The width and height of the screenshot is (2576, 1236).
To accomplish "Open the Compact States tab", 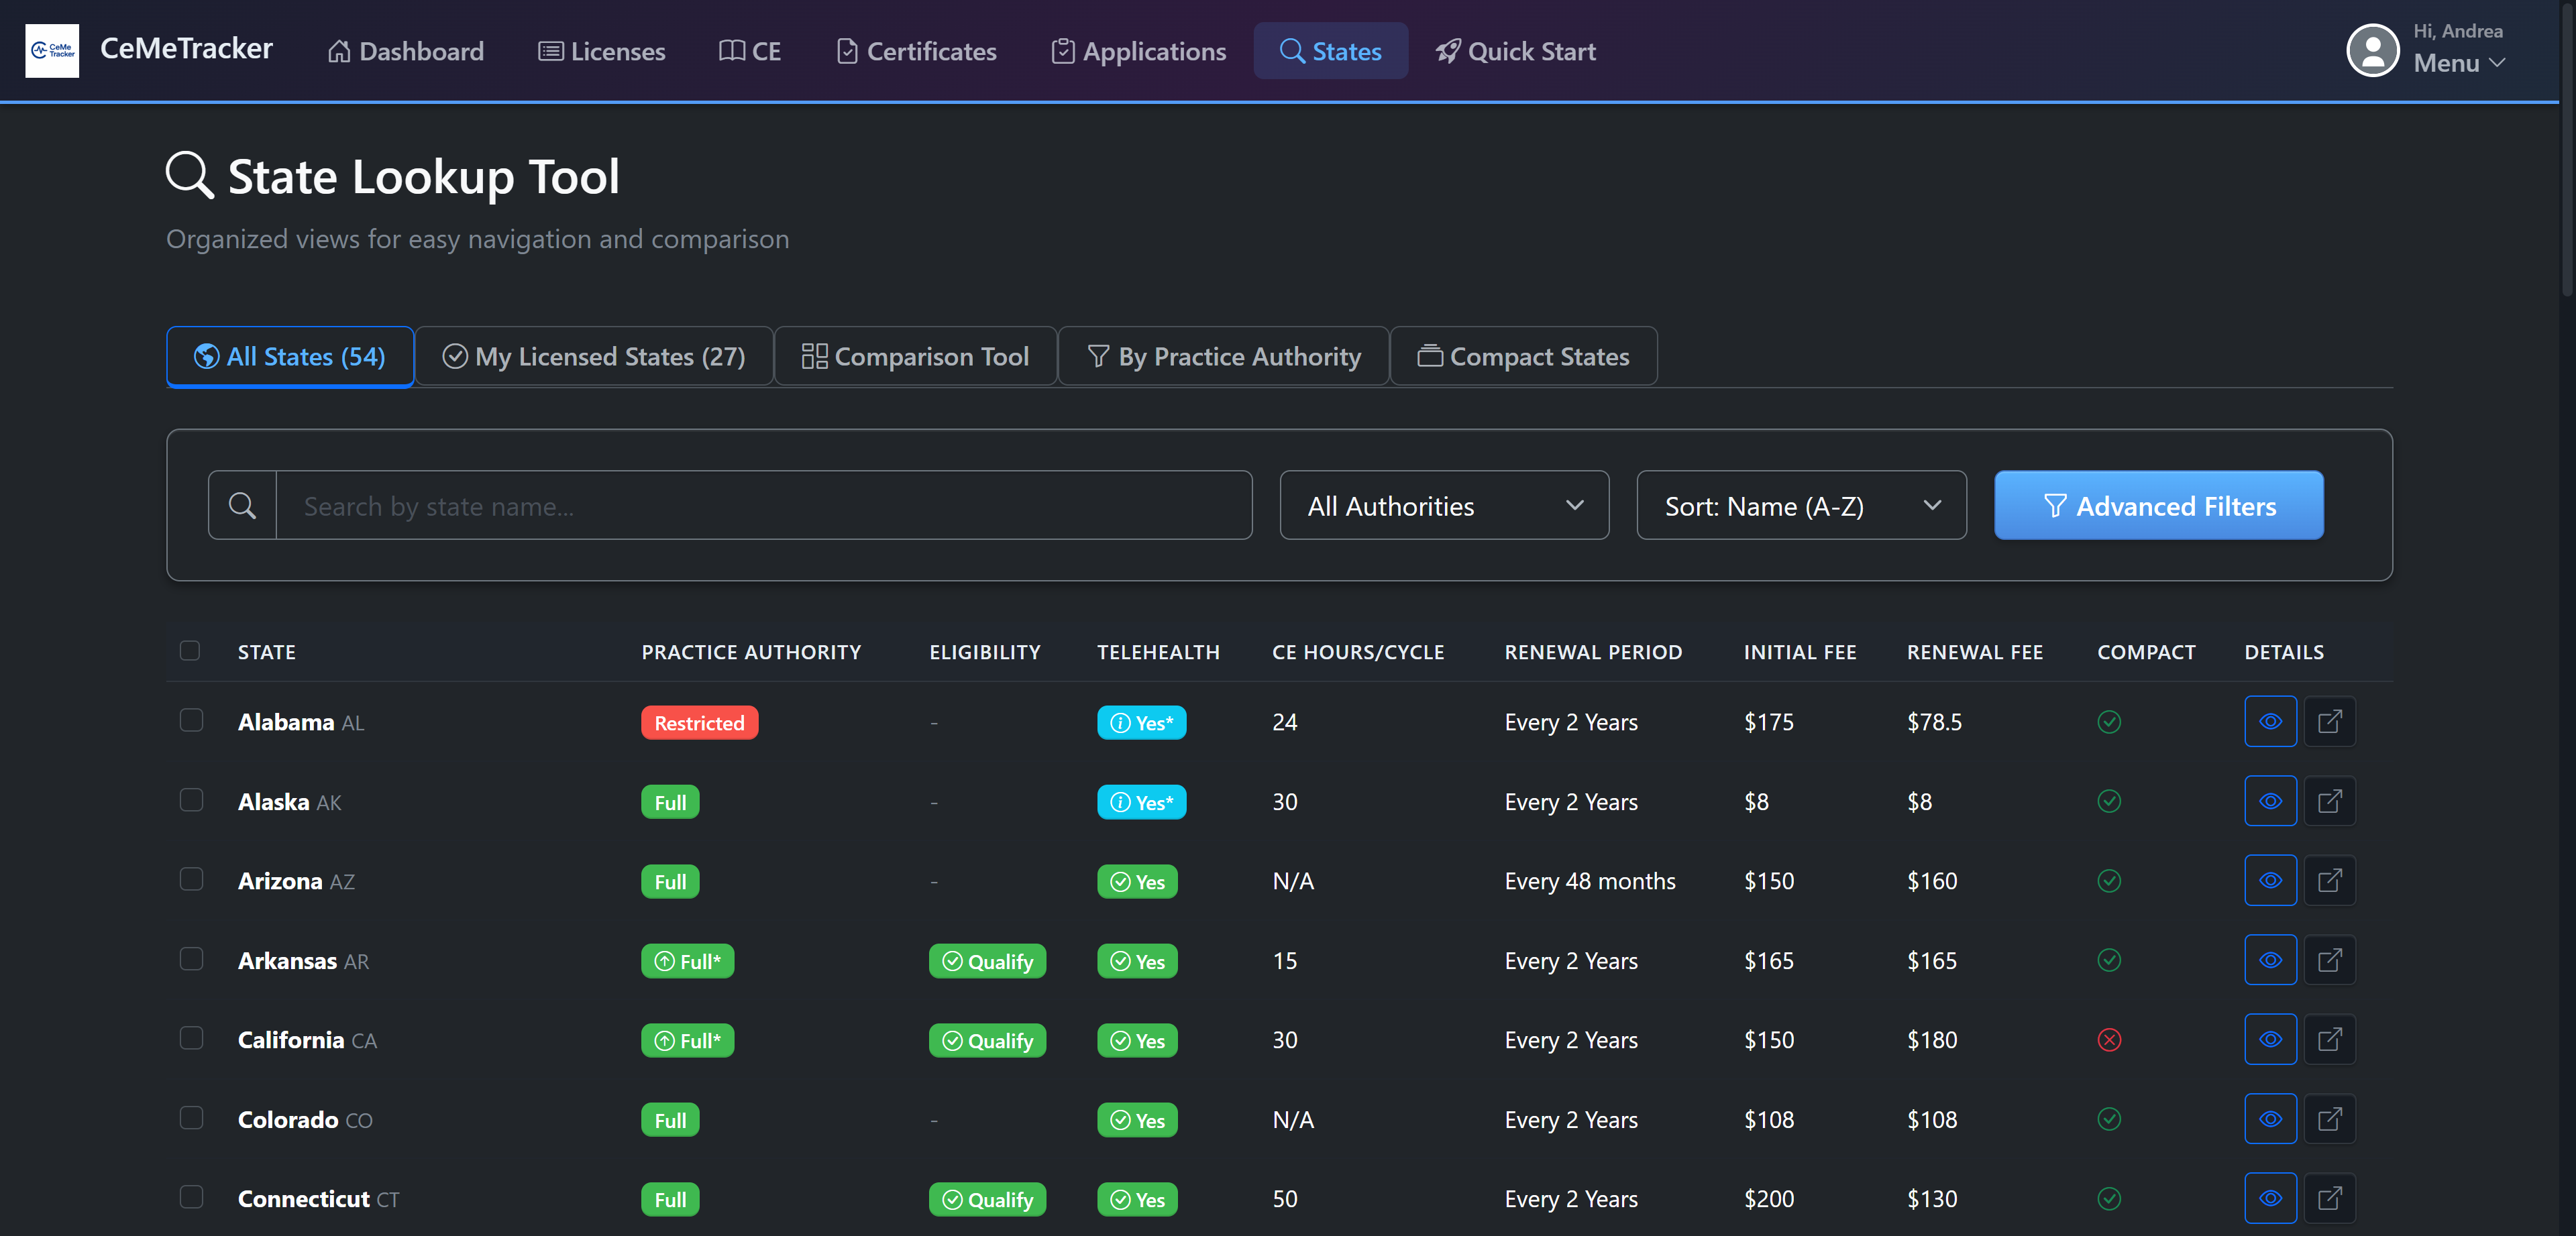I will (1523, 356).
